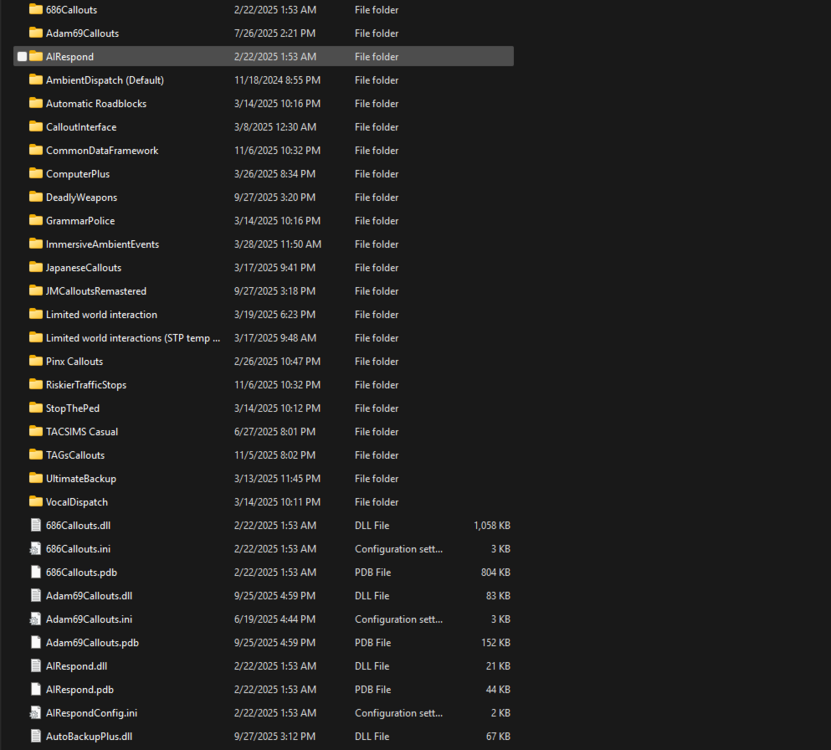The width and height of the screenshot is (831, 750).
Task: Click the AIRespond.pdb file icon
Action: point(35,689)
